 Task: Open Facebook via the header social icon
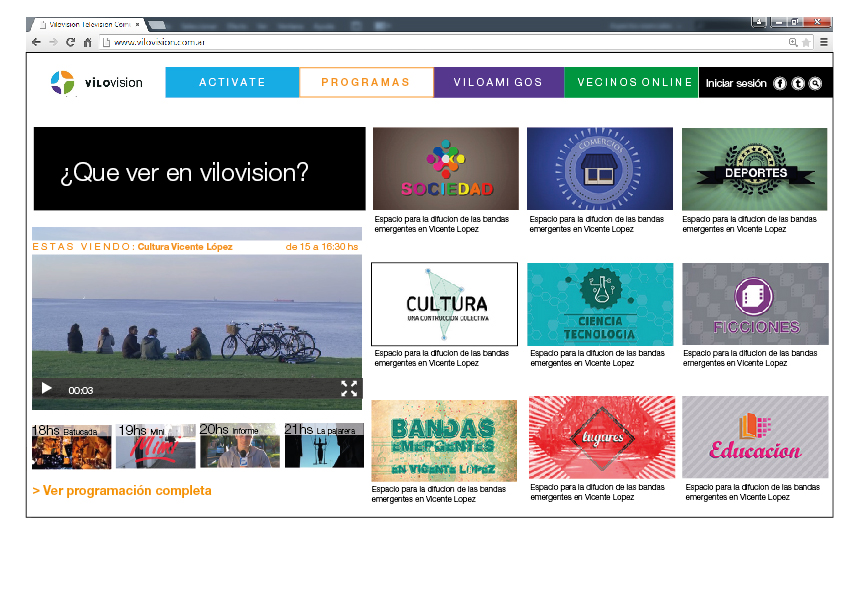point(780,83)
